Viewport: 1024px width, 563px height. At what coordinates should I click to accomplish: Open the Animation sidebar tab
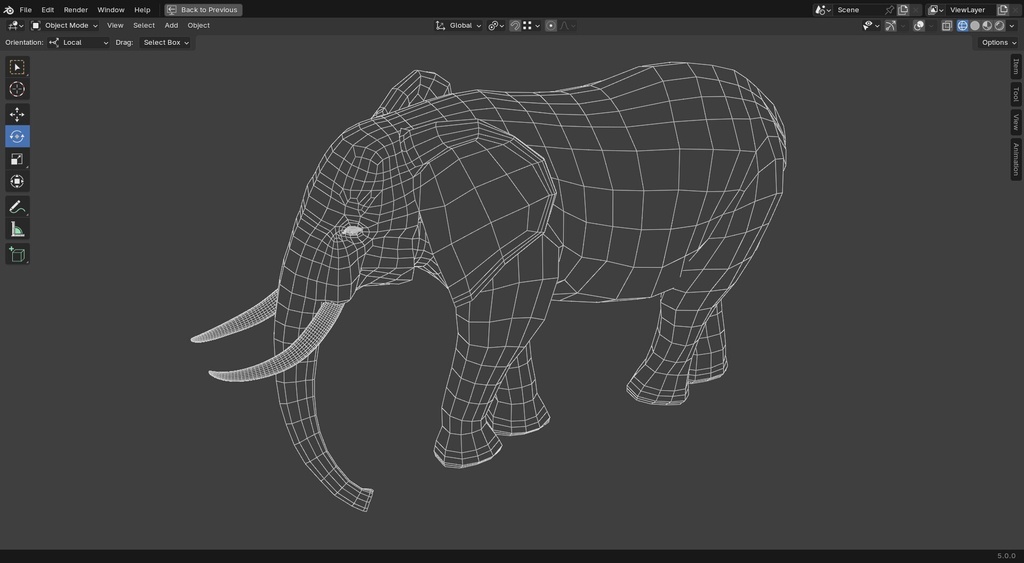1016,159
